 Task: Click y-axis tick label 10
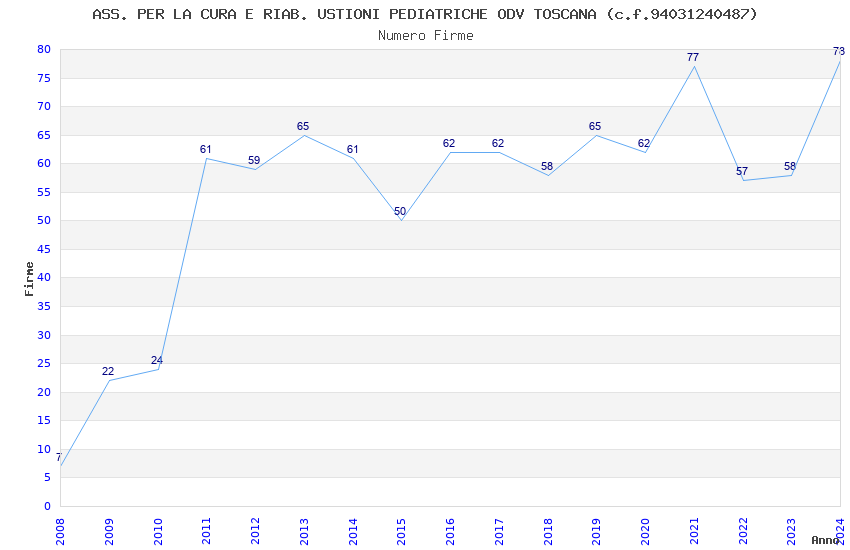pyautogui.click(x=44, y=449)
